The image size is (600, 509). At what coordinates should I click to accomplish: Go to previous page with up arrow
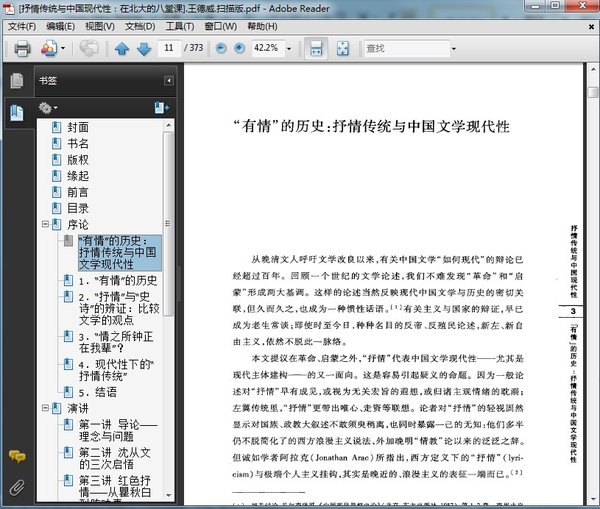tap(122, 48)
